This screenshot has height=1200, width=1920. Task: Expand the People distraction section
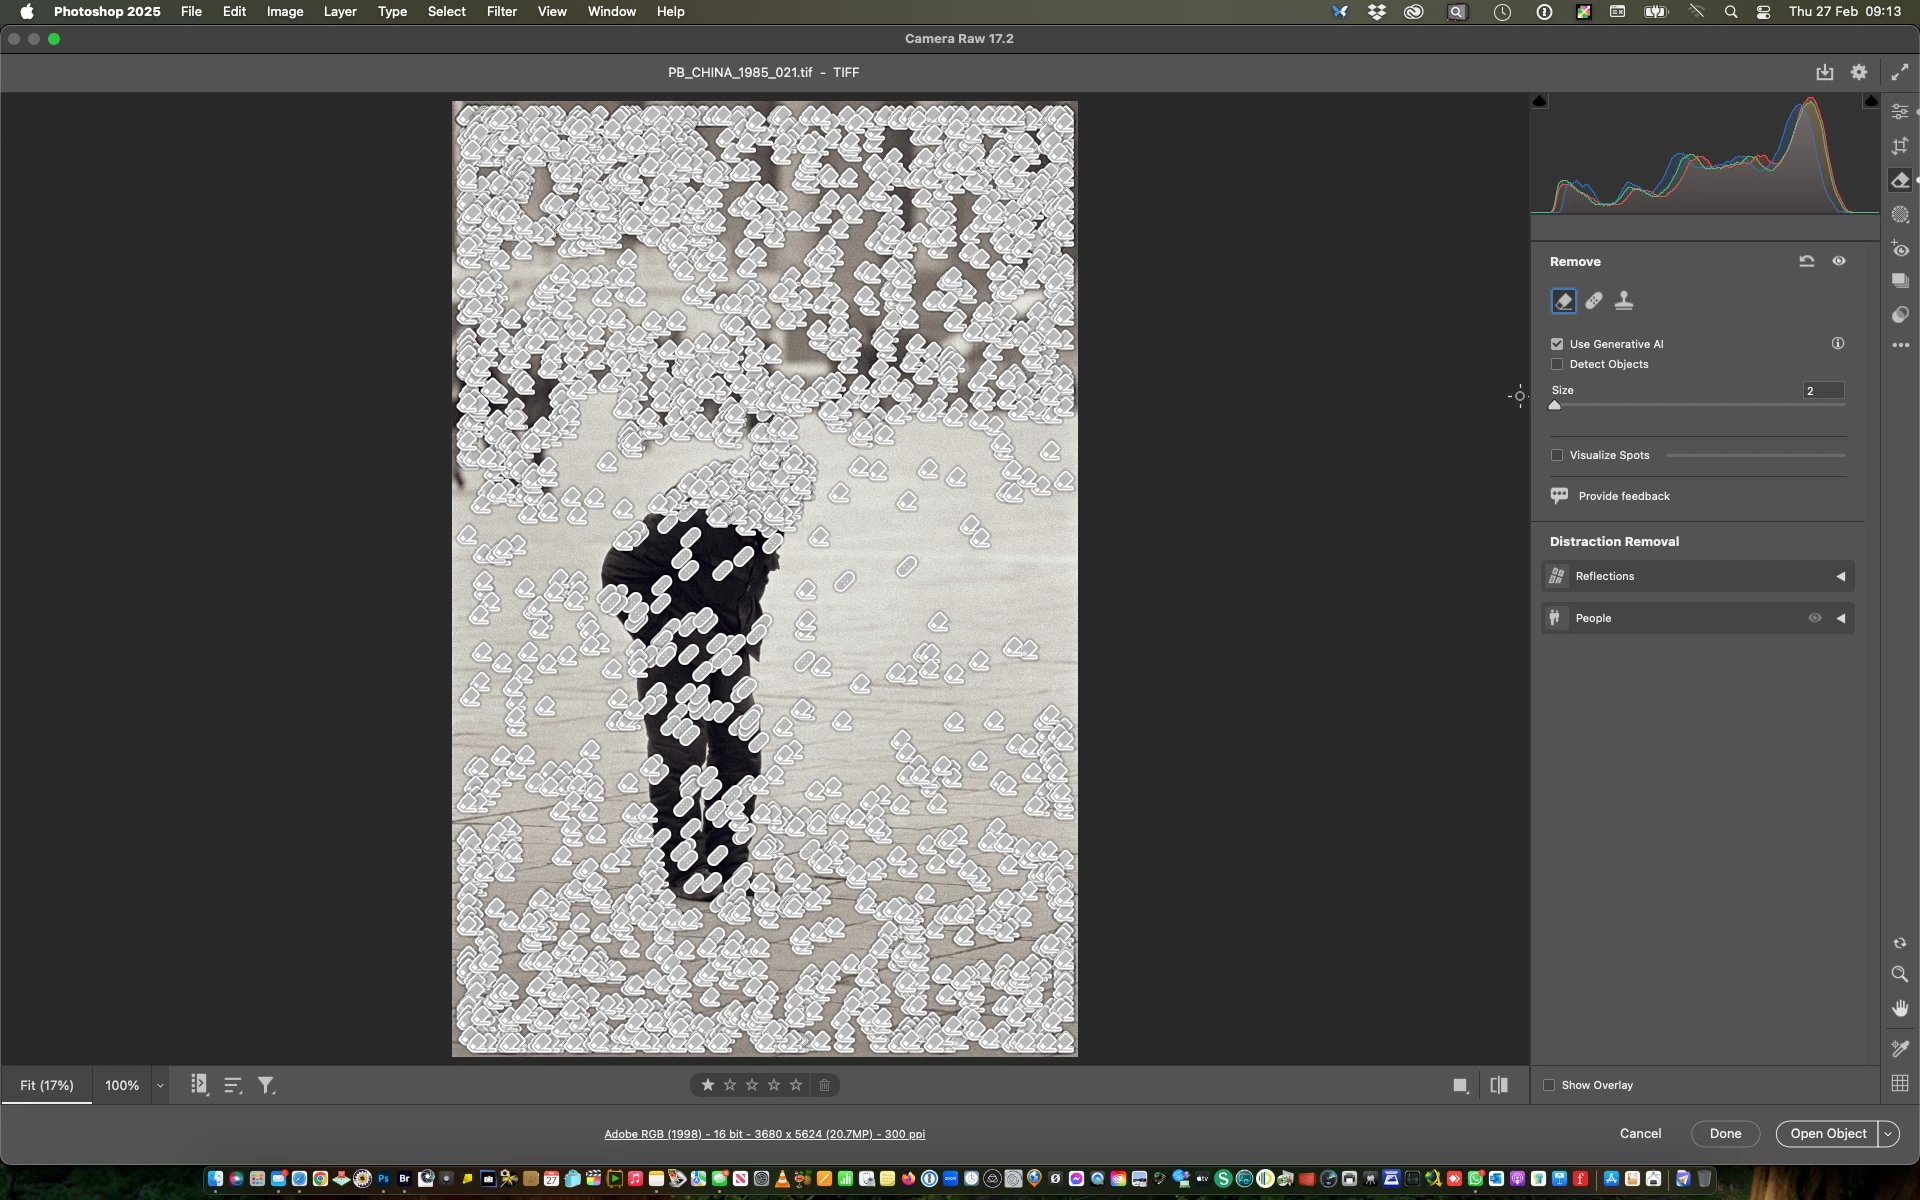(1840, 618)
